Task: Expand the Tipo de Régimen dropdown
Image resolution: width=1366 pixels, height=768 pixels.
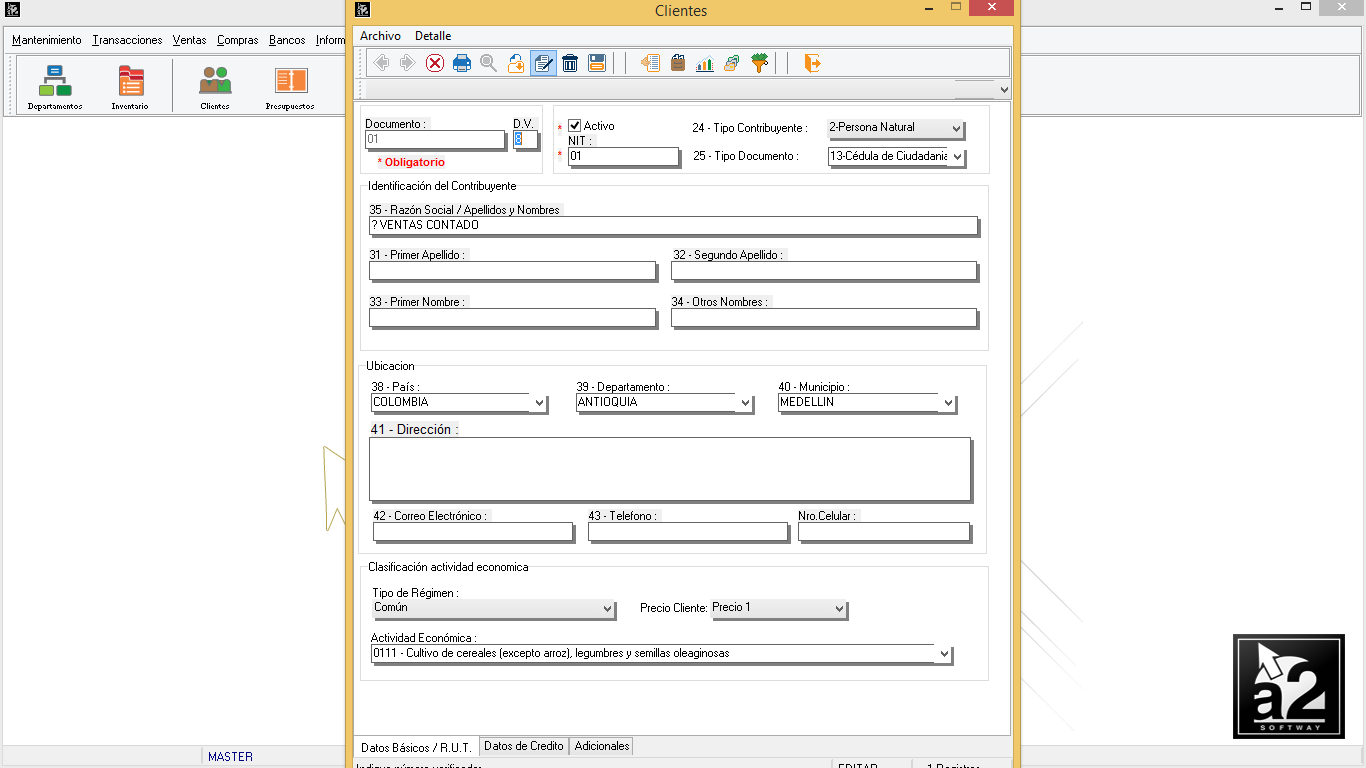Action: pos(607,608)
